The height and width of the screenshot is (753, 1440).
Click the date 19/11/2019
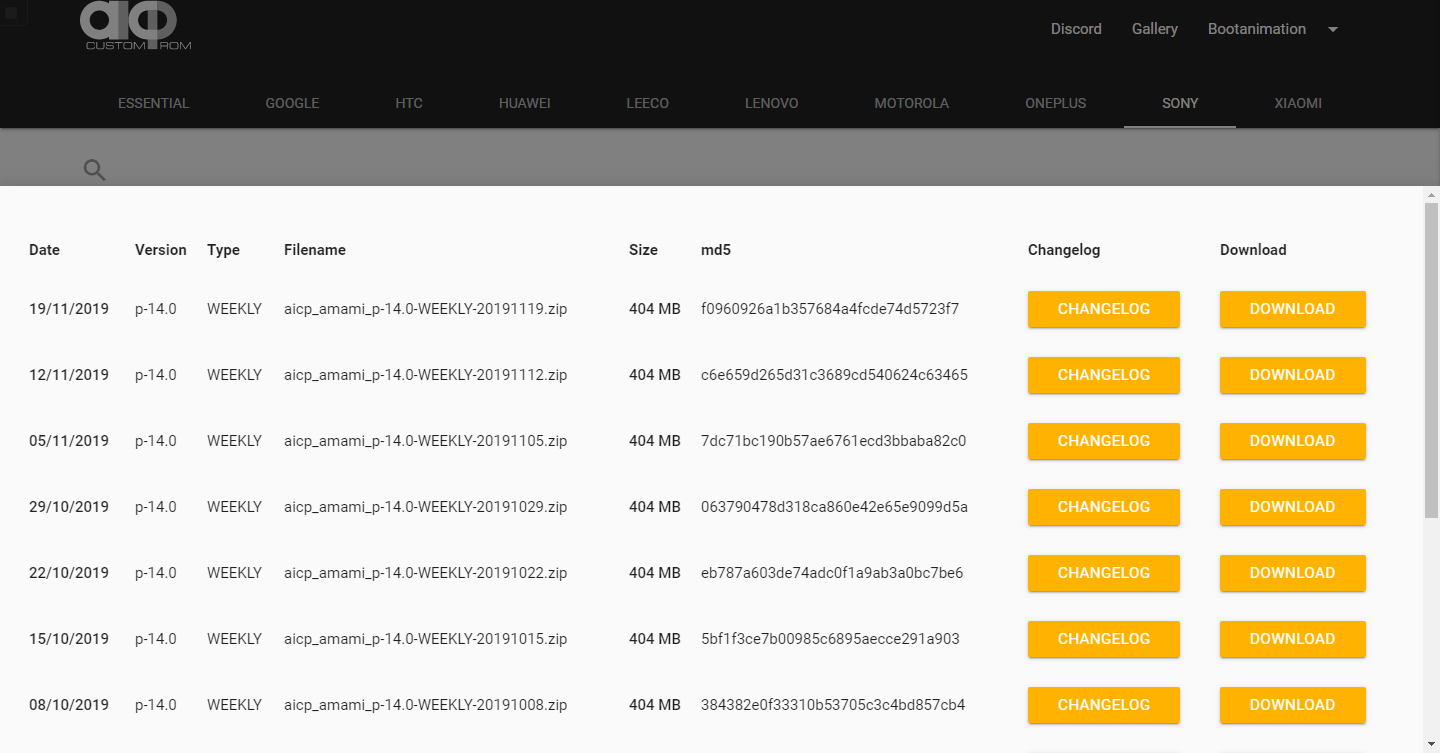69,309
